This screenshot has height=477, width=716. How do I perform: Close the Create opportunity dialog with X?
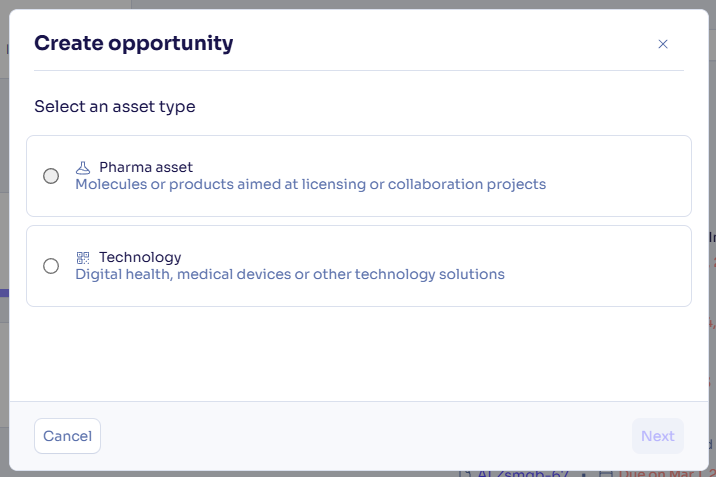[x=662, y=44]
